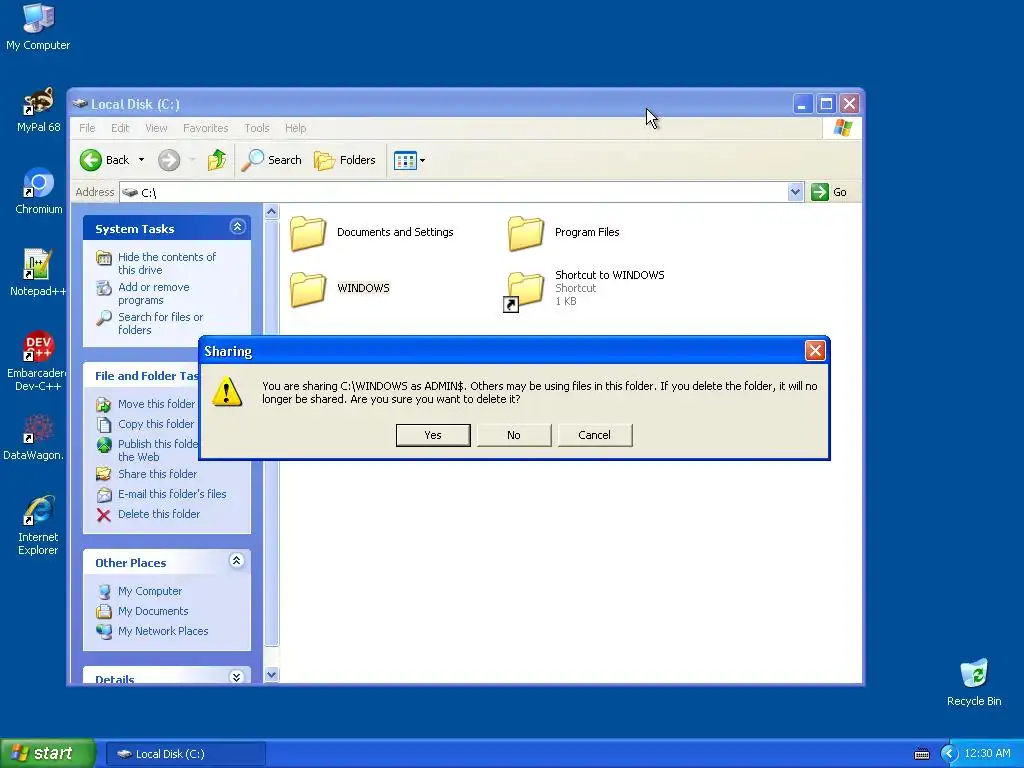Toggle the Folders pane button
1024x768 pixels.
[345, 160]
